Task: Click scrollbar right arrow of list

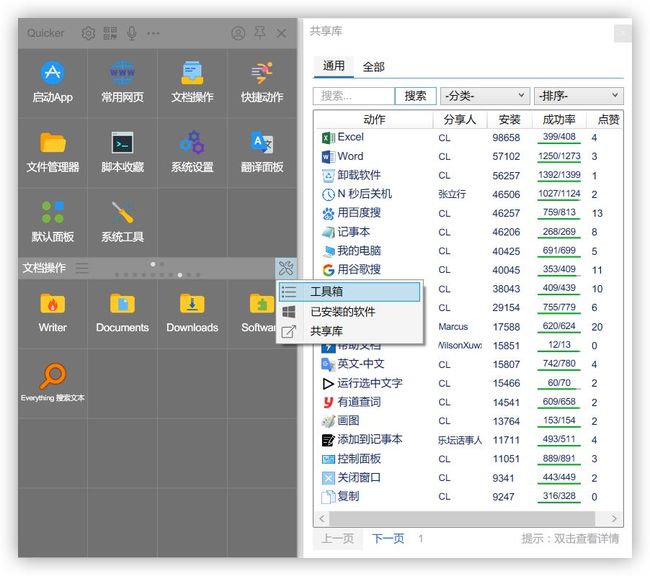Action: [614, 518]
